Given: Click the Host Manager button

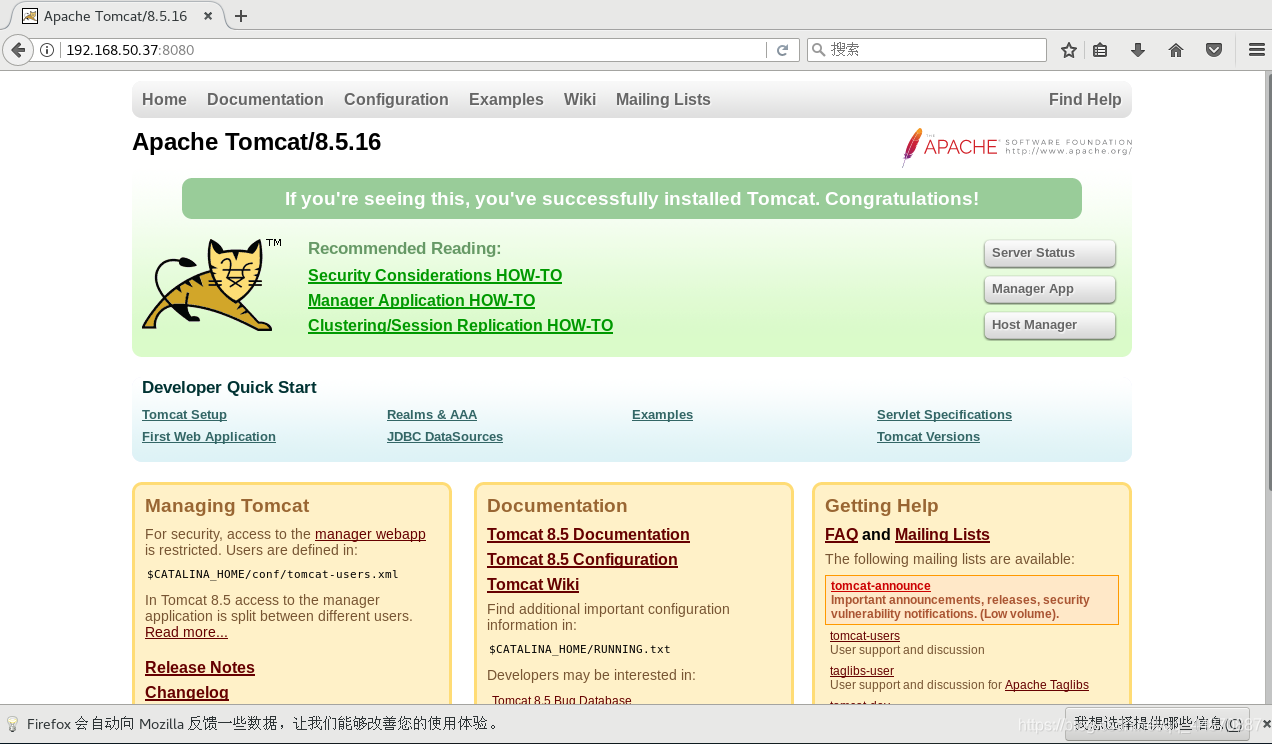Looking at the screenshot, I should point(1049,325).
